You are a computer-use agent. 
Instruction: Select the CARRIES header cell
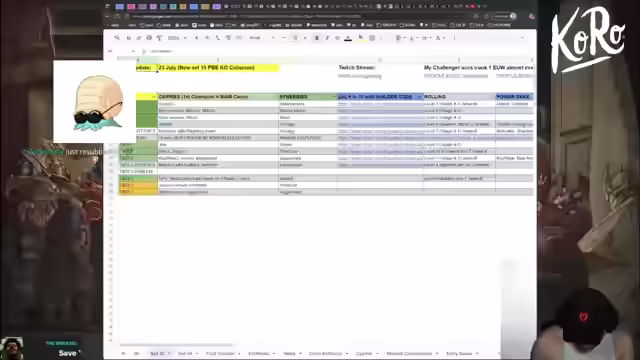click(x=218, y=97)
